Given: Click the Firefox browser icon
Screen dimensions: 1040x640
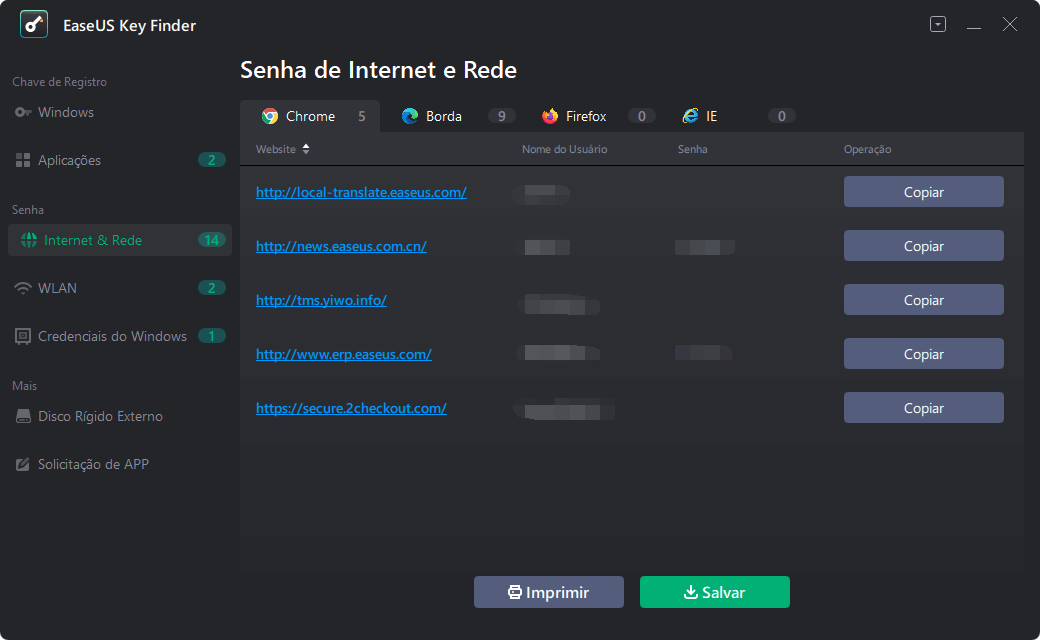Looking at the screenshot, I should click(550, 116).
